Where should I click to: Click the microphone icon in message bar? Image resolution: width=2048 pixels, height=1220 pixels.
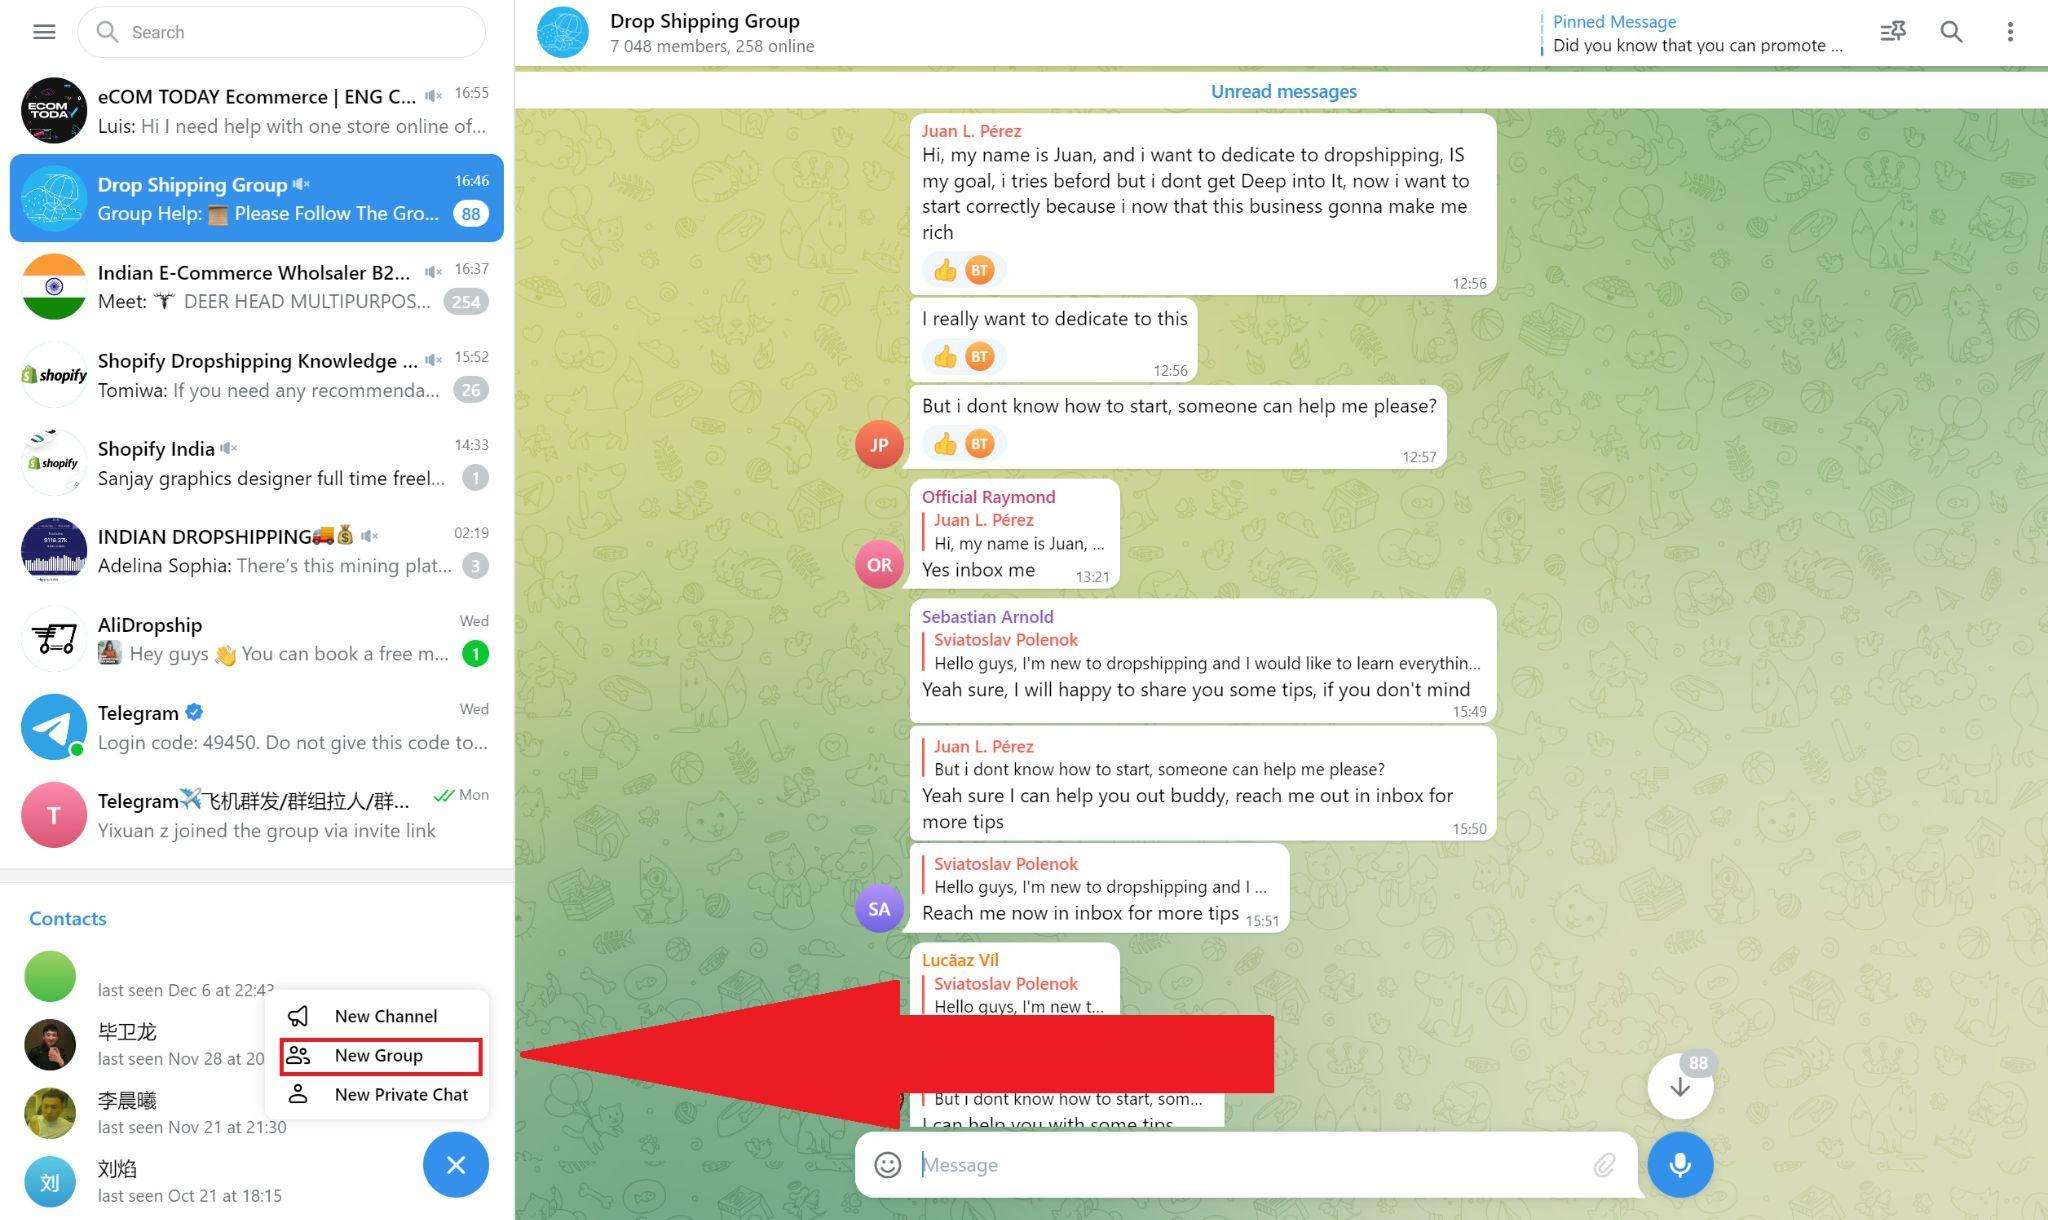point(1678,1163)
